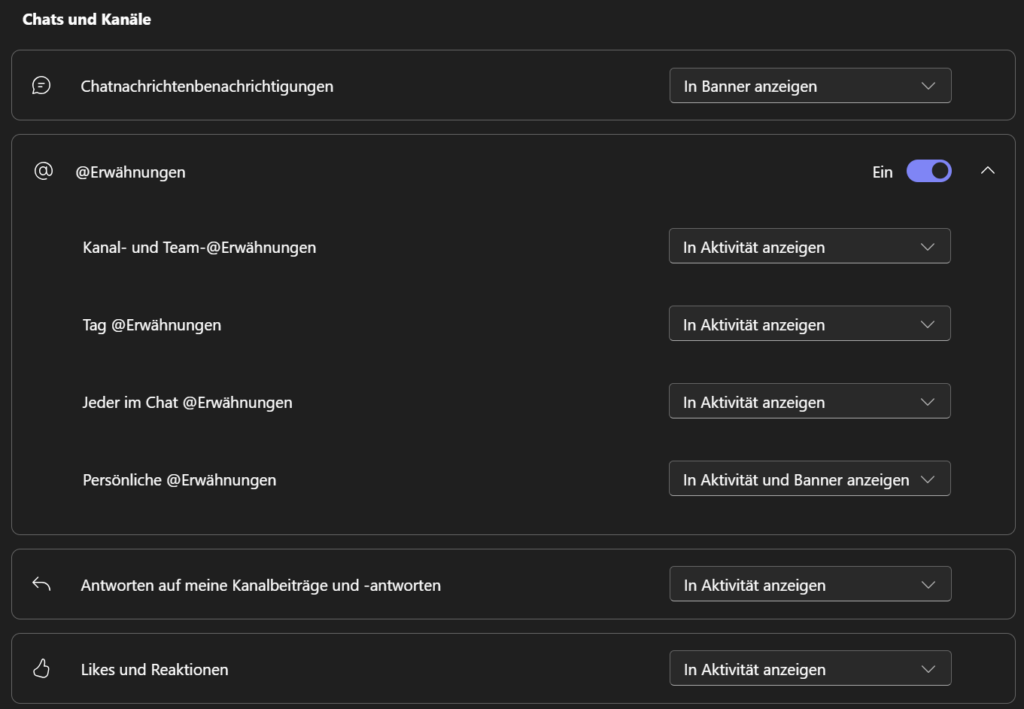Click the Chats und Kanäle section header

(x=86, y=18)
